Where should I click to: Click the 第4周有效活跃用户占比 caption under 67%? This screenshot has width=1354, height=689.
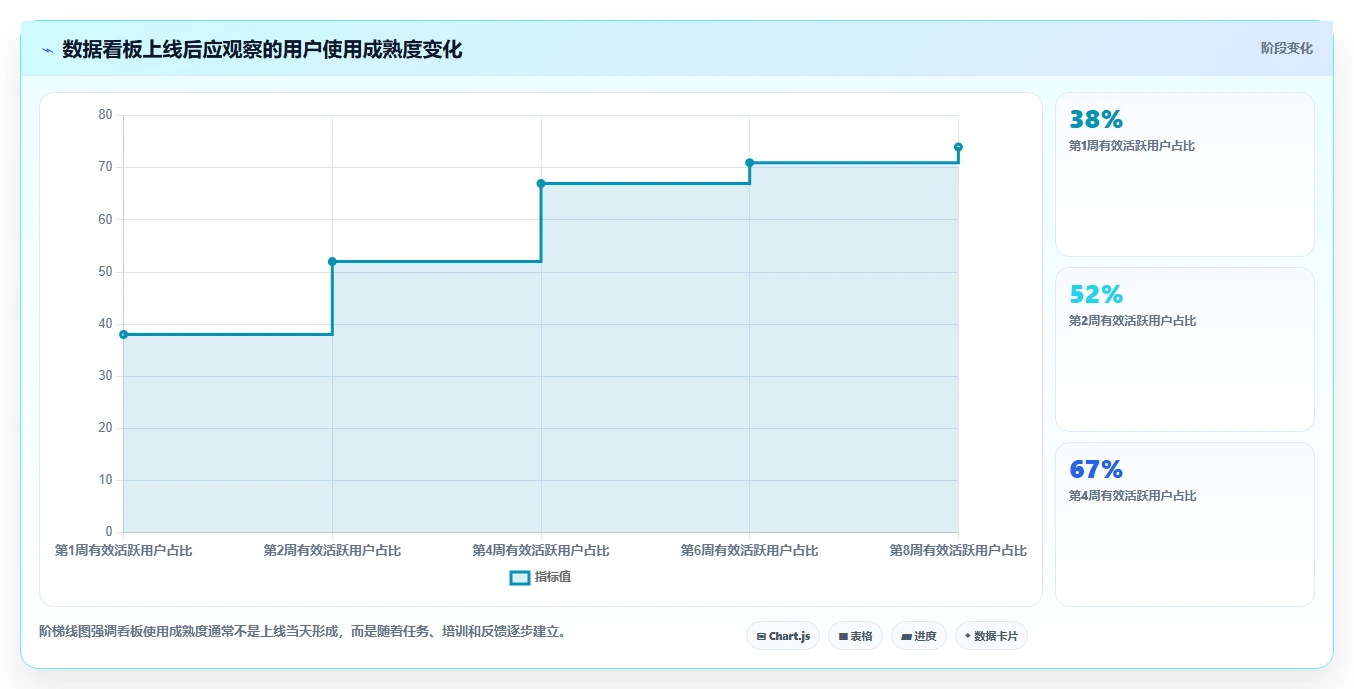pos(1132,496)
